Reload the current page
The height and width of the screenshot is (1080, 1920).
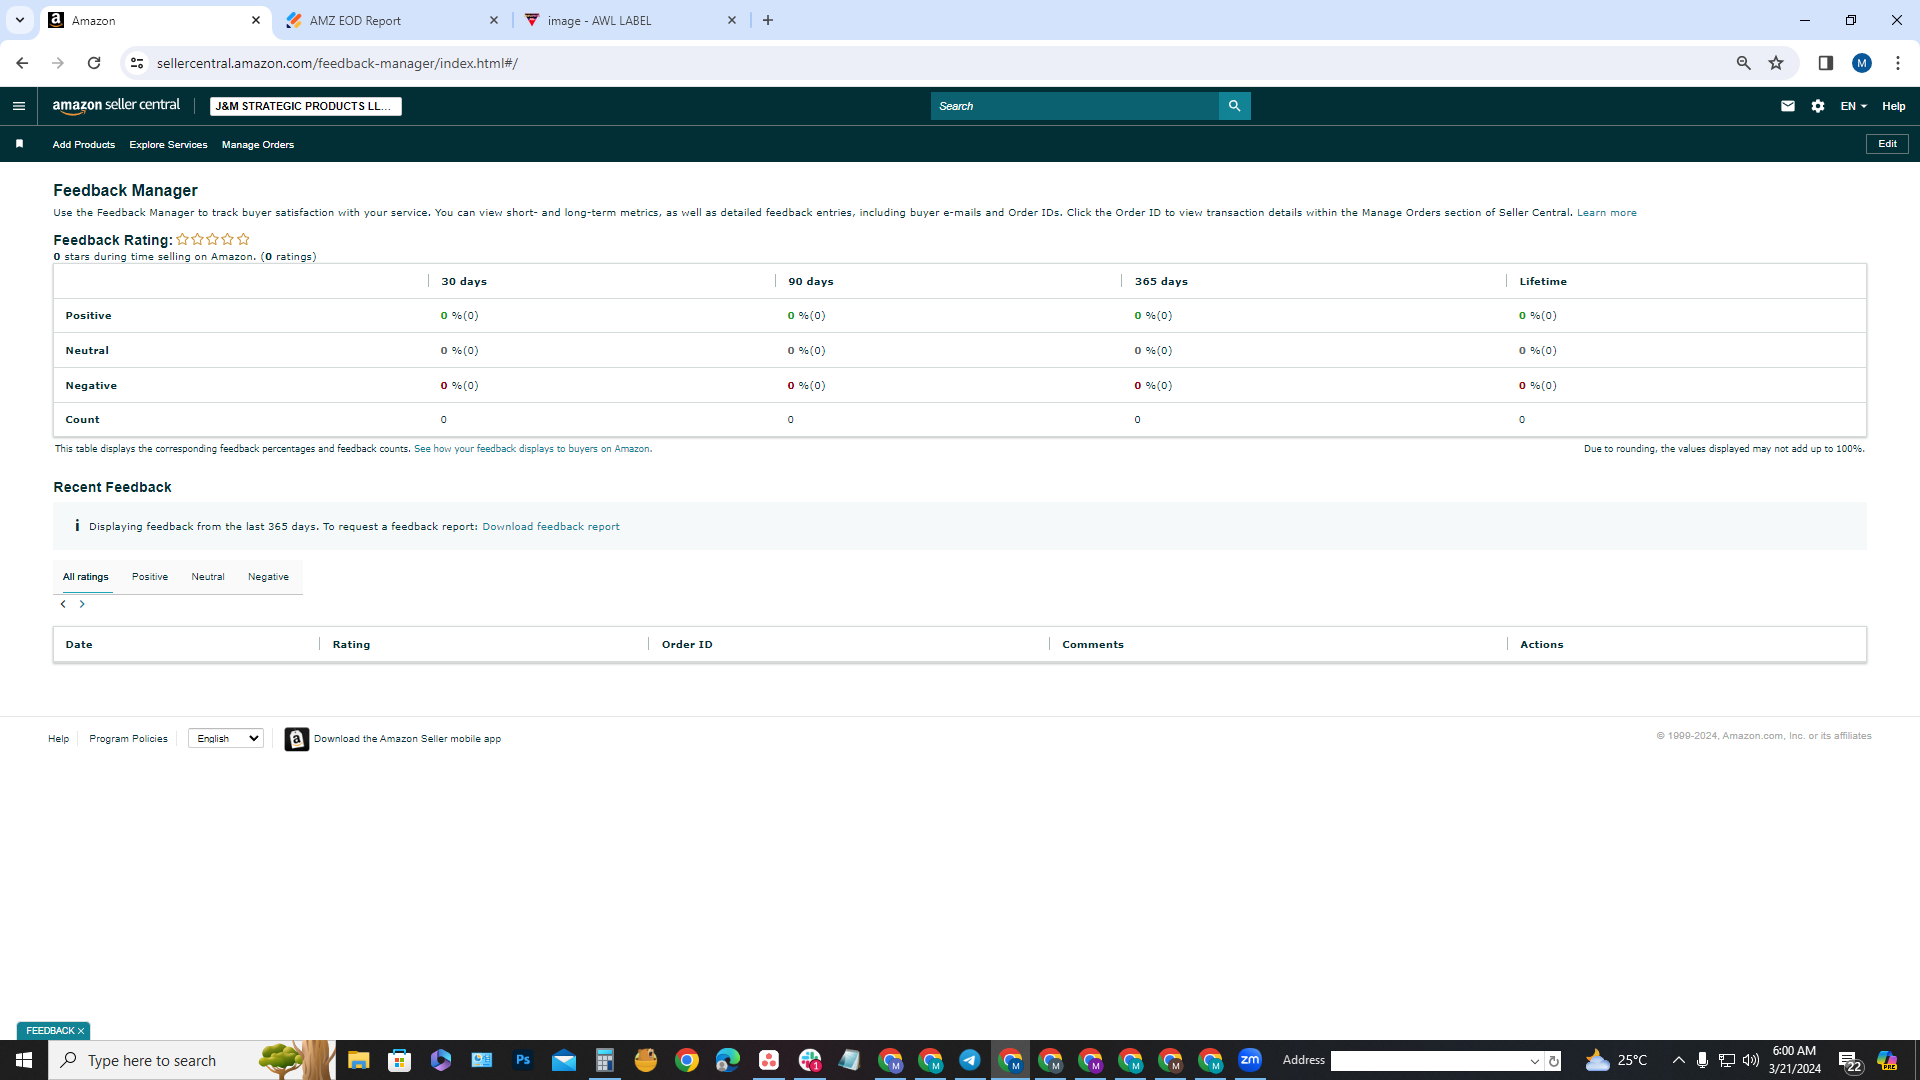pos(94,63)
